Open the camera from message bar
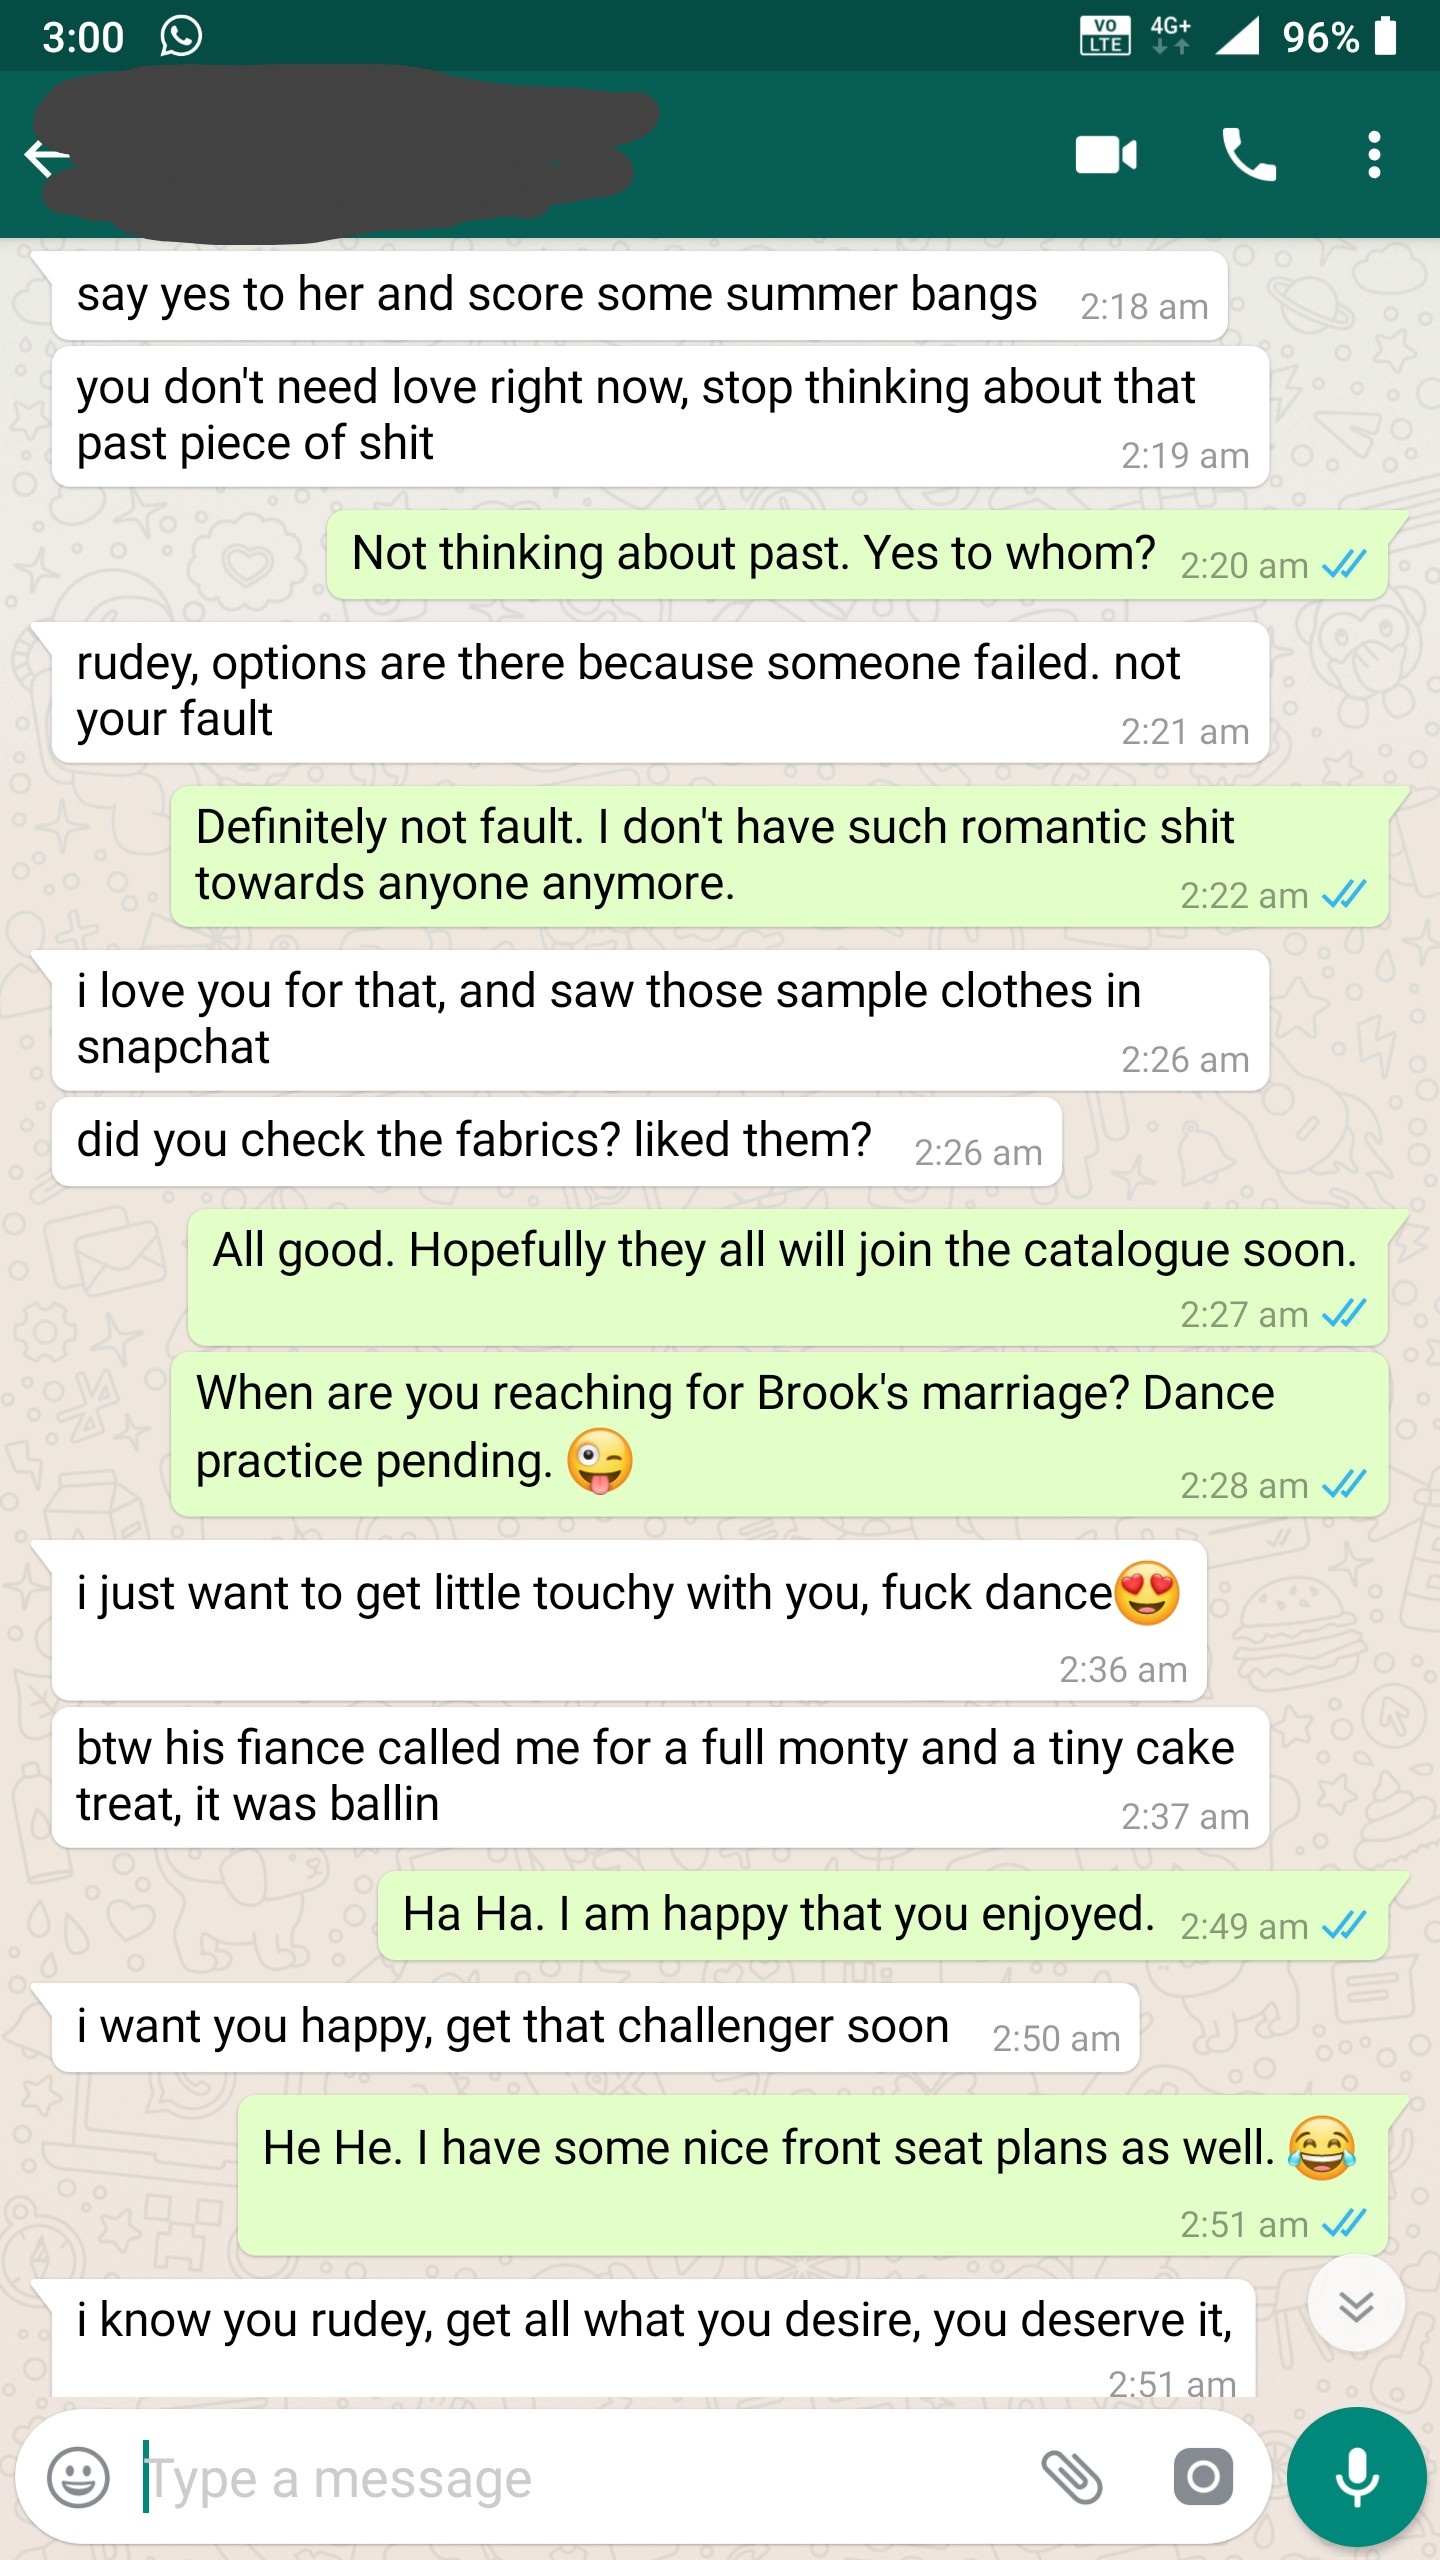 pyautogui.click(x=1203, y=2477)
